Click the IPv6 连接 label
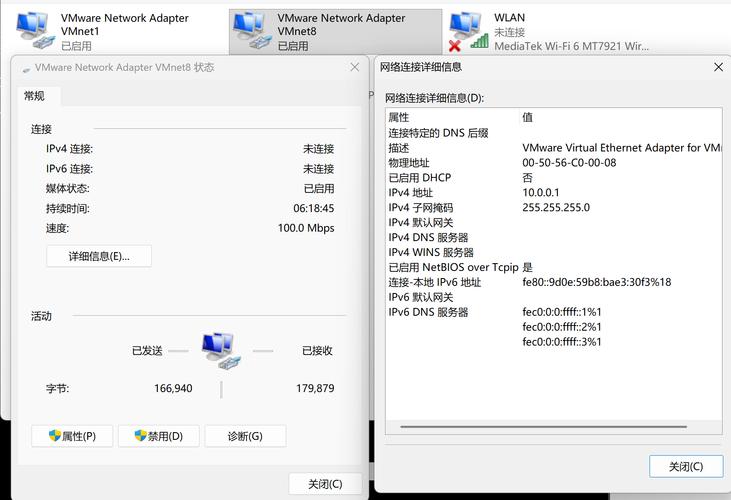The image size is (731, 500). pyautogui.click(x=69, y=169)
